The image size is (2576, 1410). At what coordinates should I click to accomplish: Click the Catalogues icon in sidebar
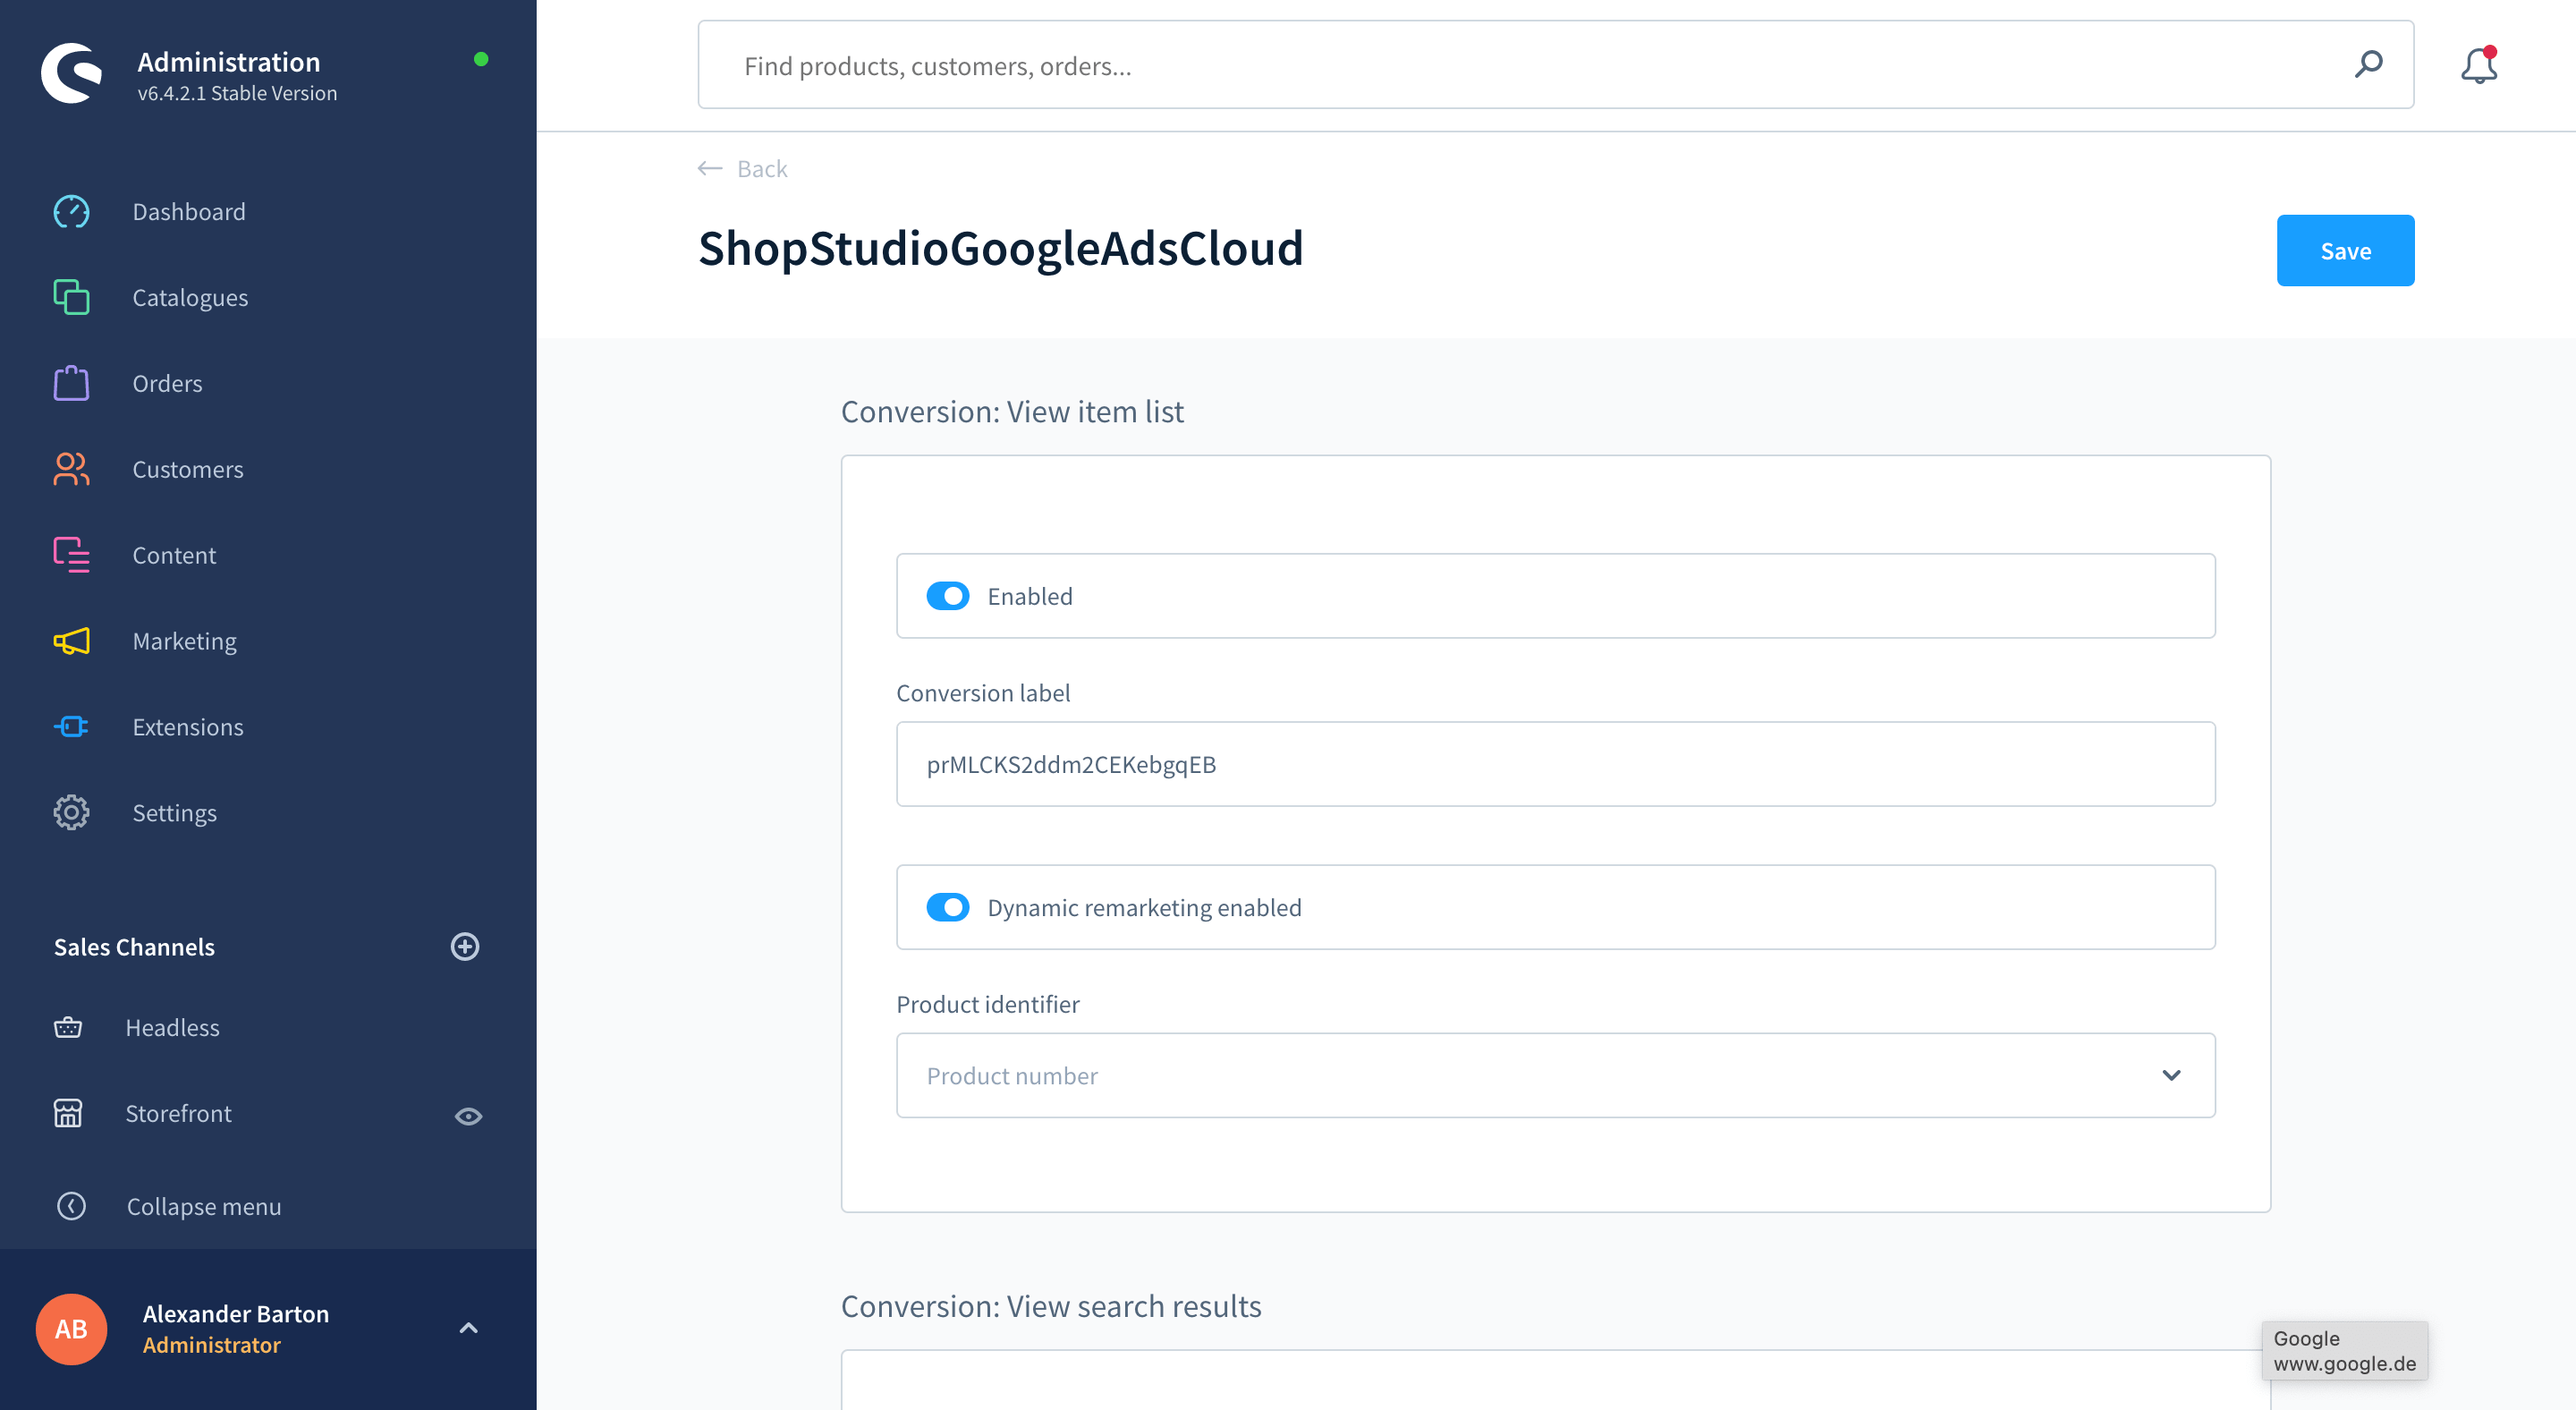pyautogui.click(x=71, y=297)
